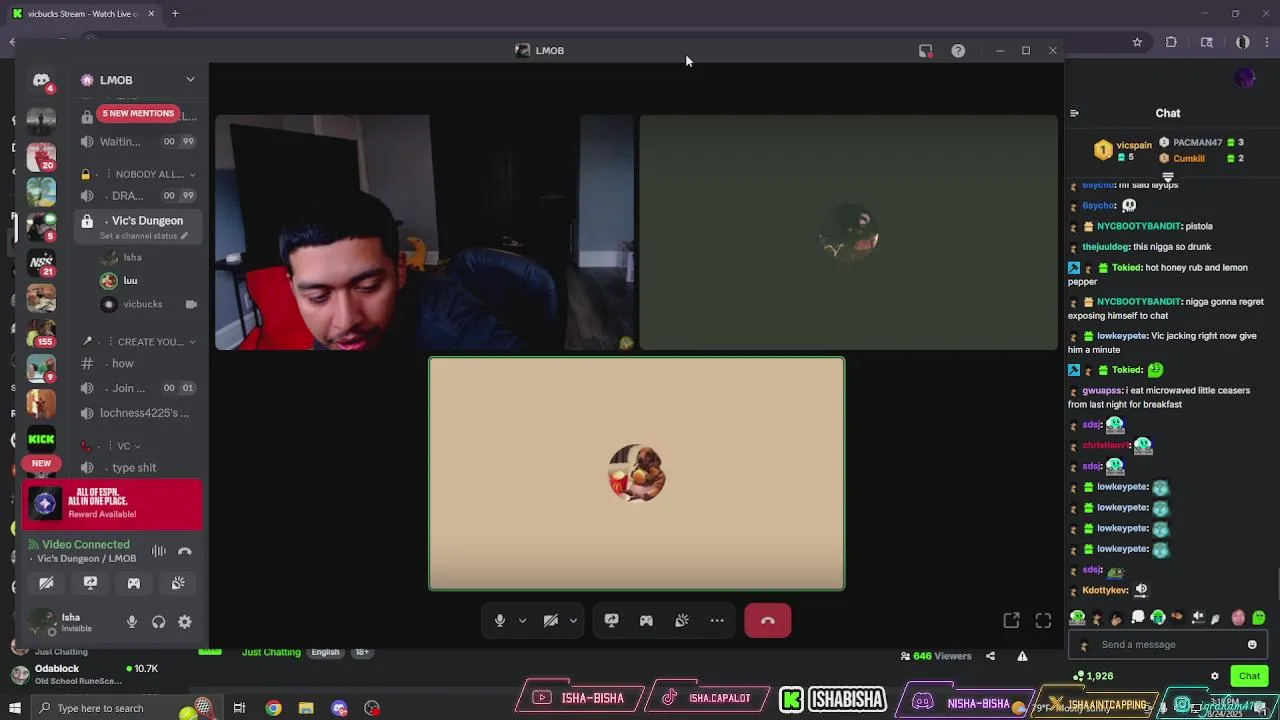Open Chrome from Windows taskbar
1280x720 pixels.
click(273, 708)
